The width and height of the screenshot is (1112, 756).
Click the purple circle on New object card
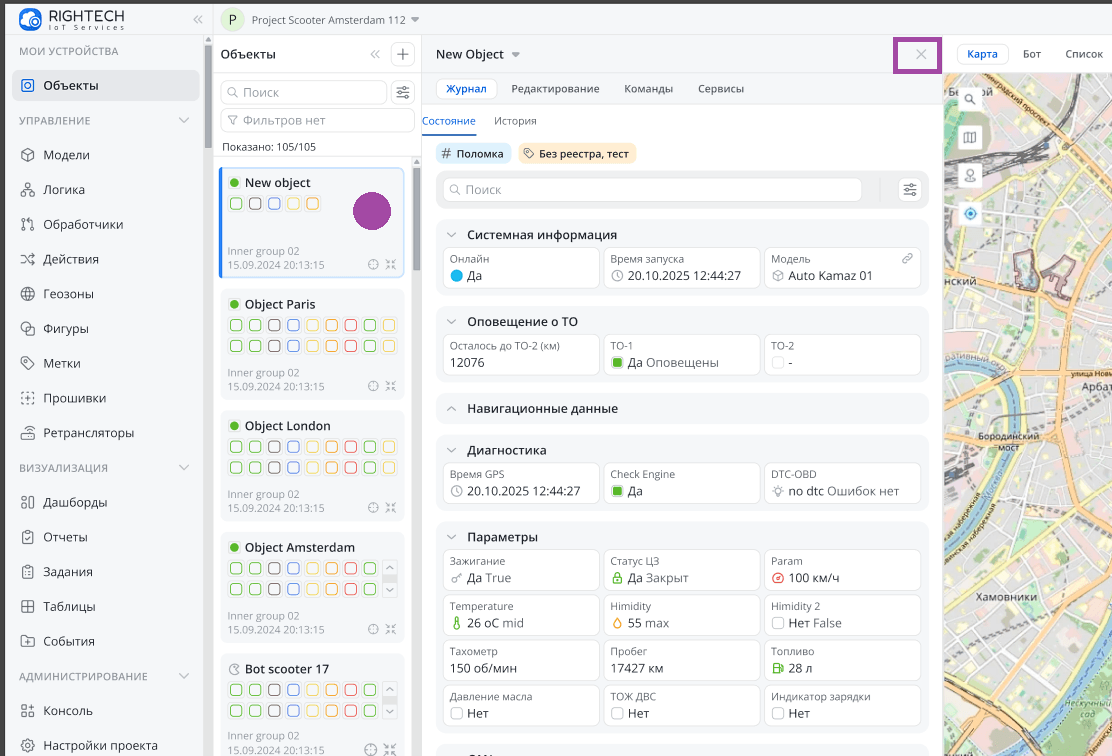pyautogui.click(x=372, y=211)
